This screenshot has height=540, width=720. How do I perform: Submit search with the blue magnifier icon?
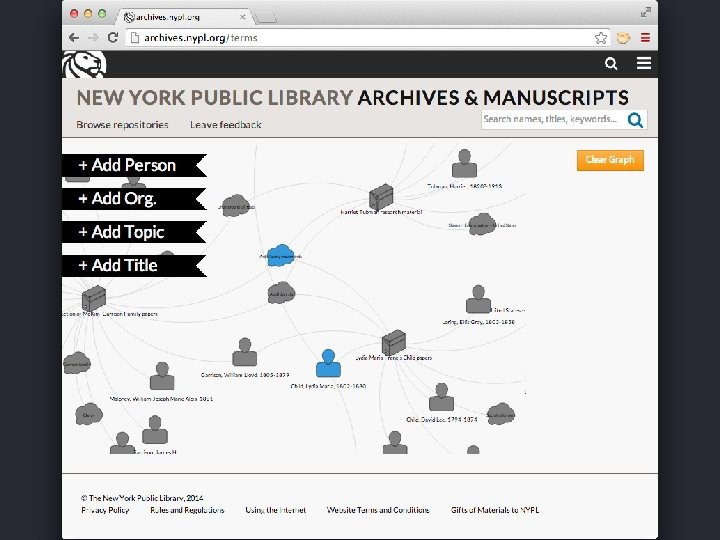(635, 120)
